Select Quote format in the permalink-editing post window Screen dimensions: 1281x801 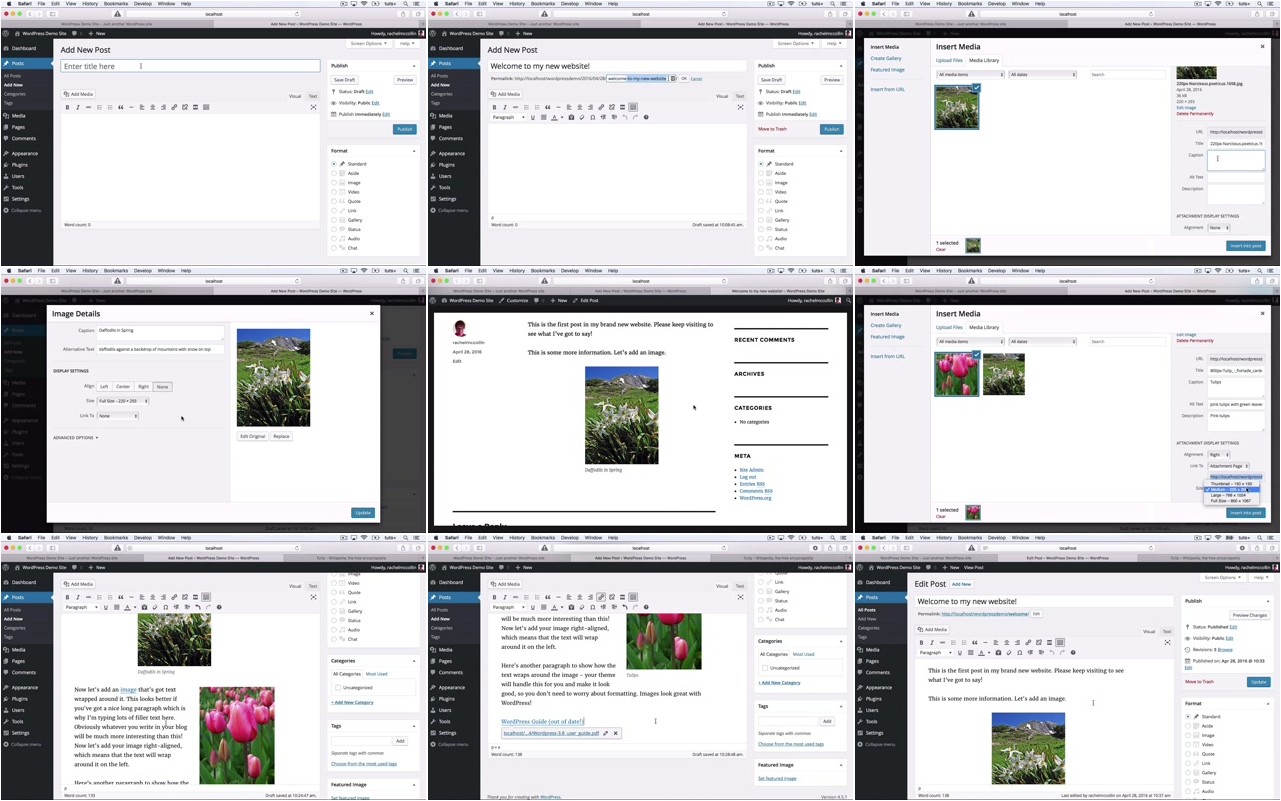(x=761, y=201)
